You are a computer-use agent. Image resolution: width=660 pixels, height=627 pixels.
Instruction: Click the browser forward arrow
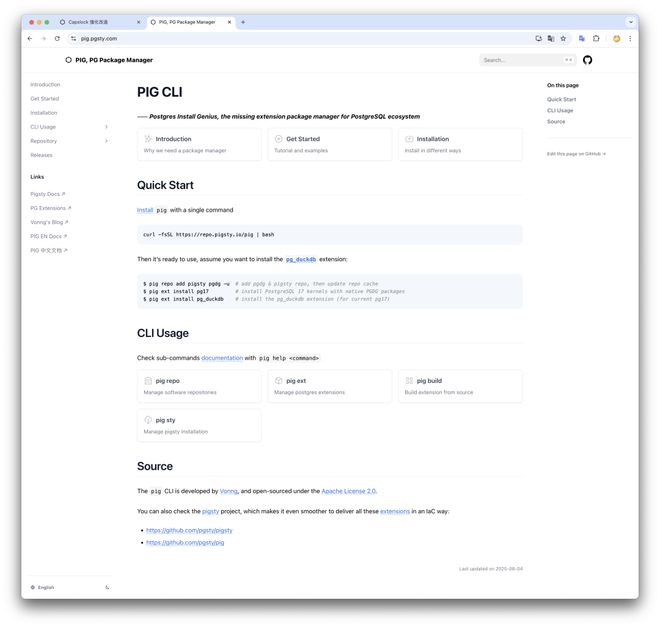(43, 38)
